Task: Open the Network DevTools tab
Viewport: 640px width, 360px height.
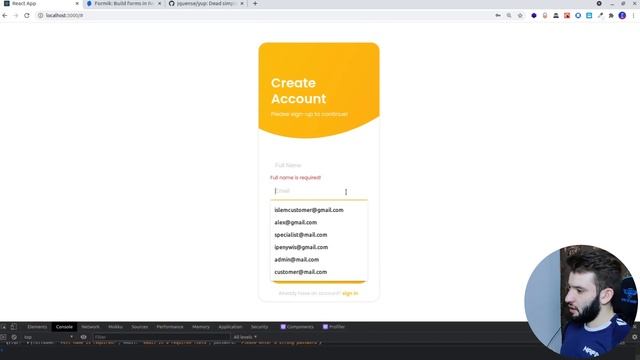Action: tap(90, 327)
